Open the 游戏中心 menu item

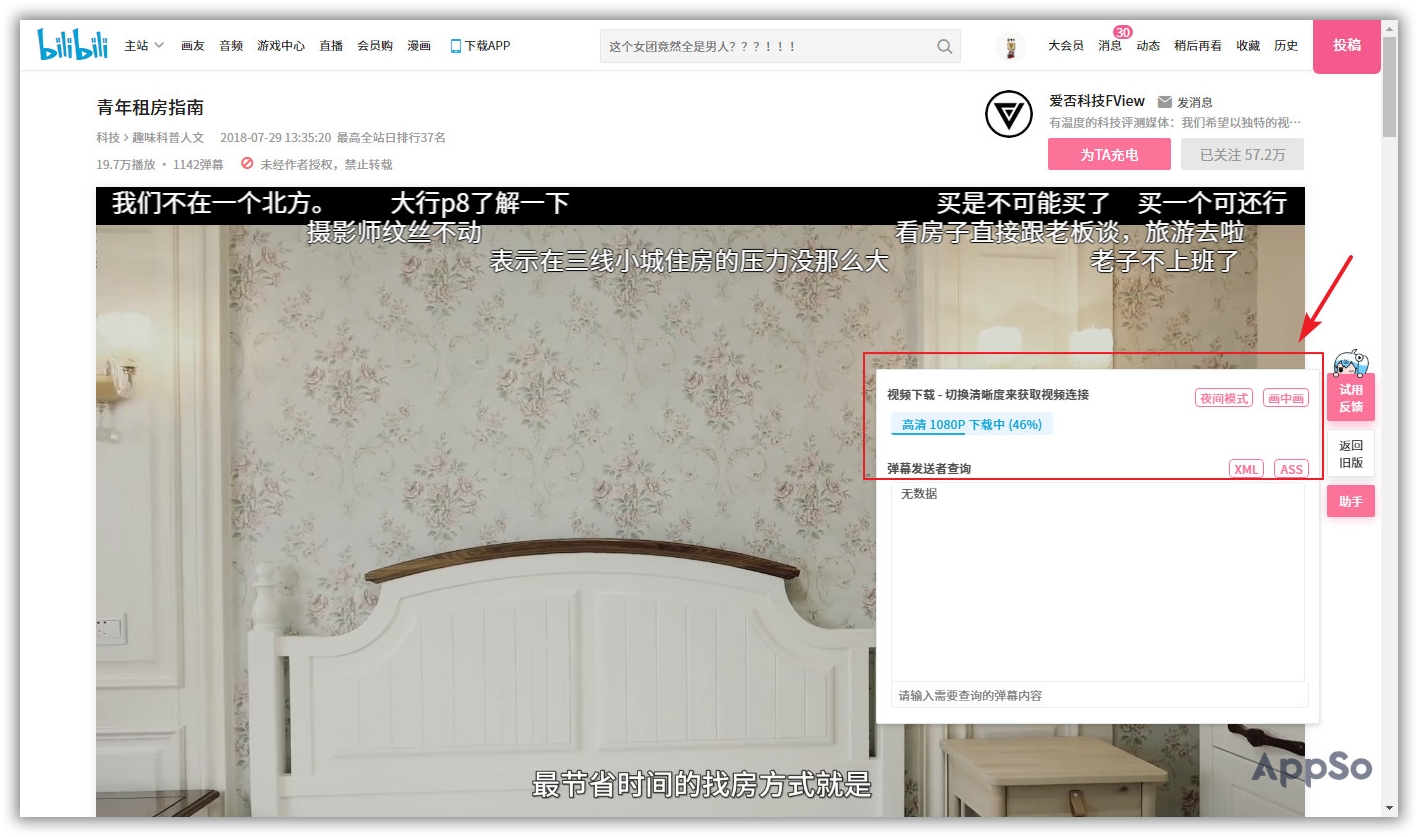(281, 45)
